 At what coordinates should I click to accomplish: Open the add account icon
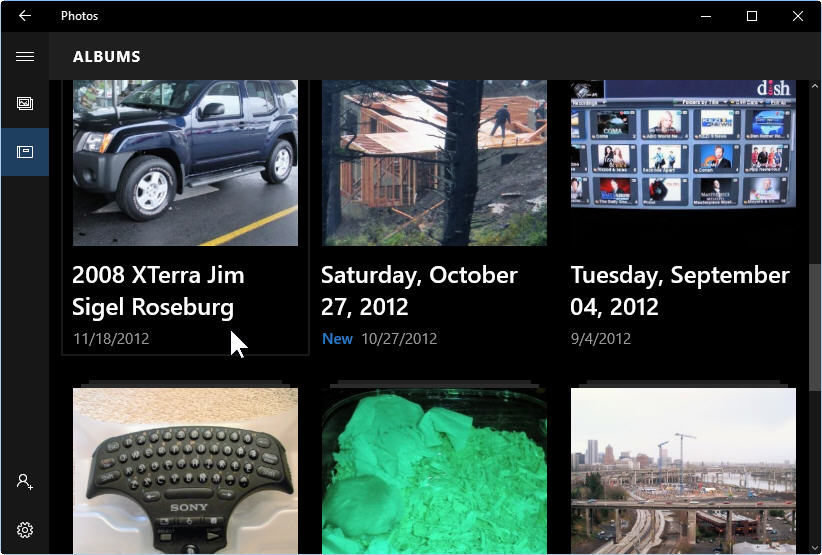[24, 482]
